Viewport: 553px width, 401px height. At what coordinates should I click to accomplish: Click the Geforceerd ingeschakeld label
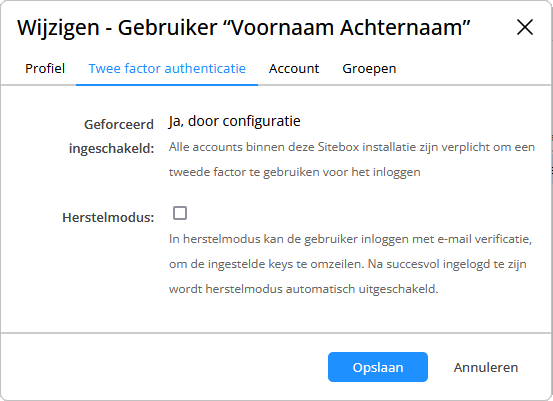[111, 136]
